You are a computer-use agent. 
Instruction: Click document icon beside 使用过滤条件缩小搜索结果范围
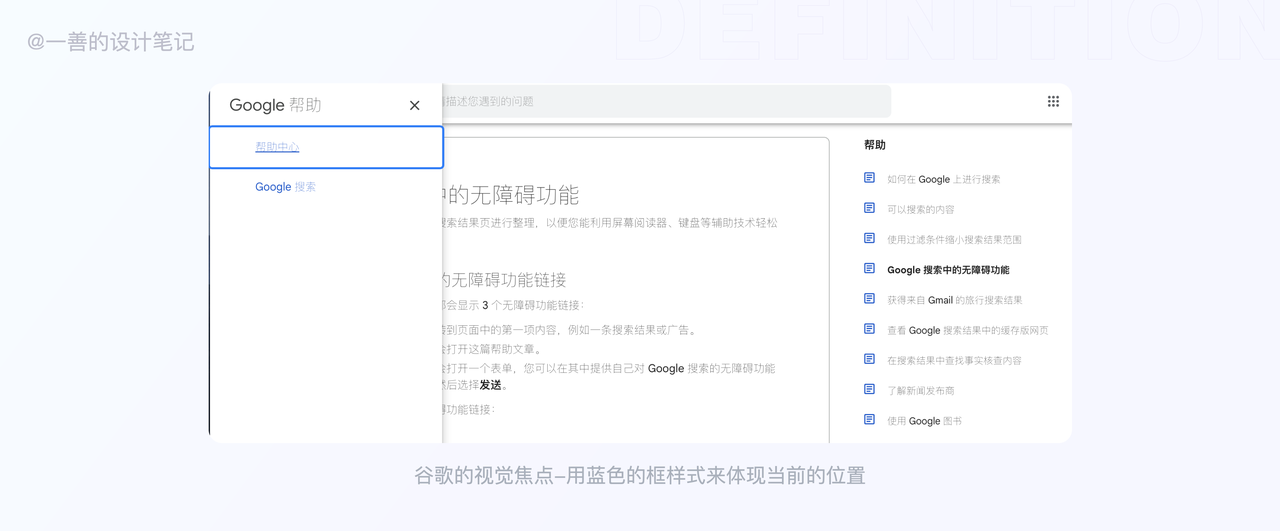click(x=869, y=238)
